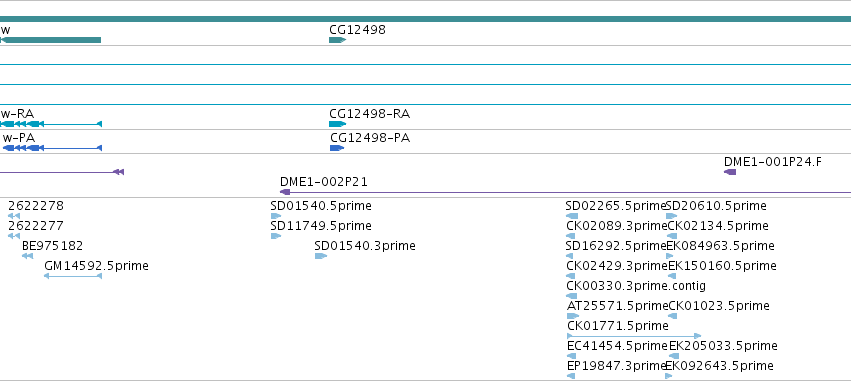Click the CG12498-RA transcript feature
This screenshot has height=381, width=851.
[x=338, y=124]
